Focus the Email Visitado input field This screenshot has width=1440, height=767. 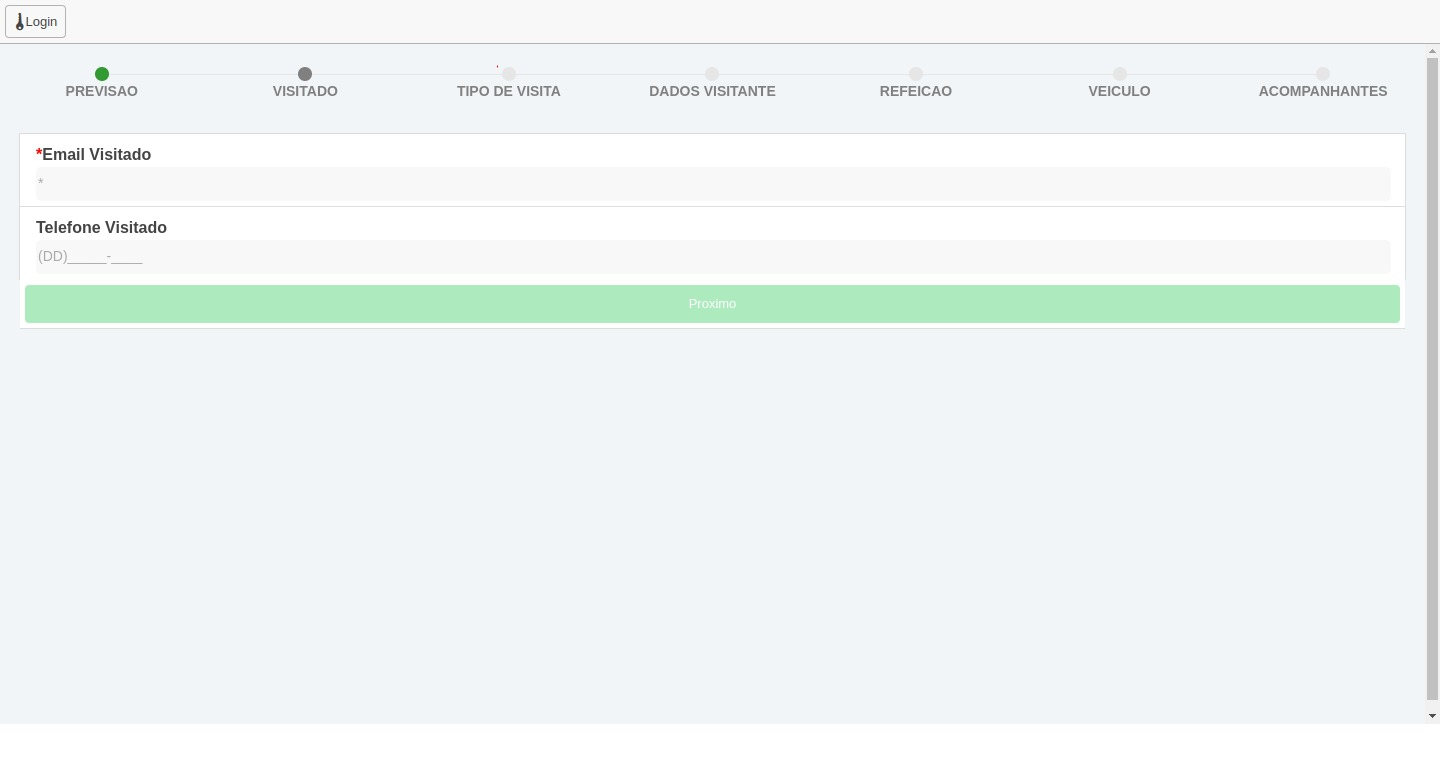click(712, 184)
